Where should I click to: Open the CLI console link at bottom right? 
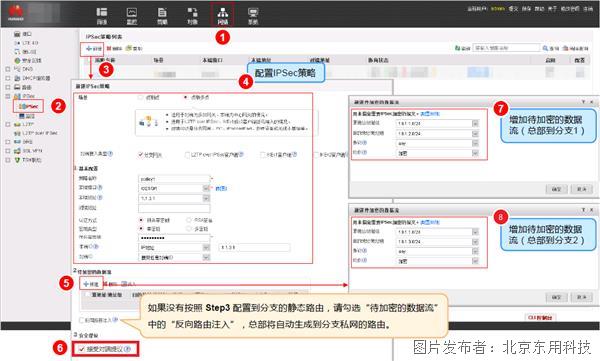tap(540, 317)
